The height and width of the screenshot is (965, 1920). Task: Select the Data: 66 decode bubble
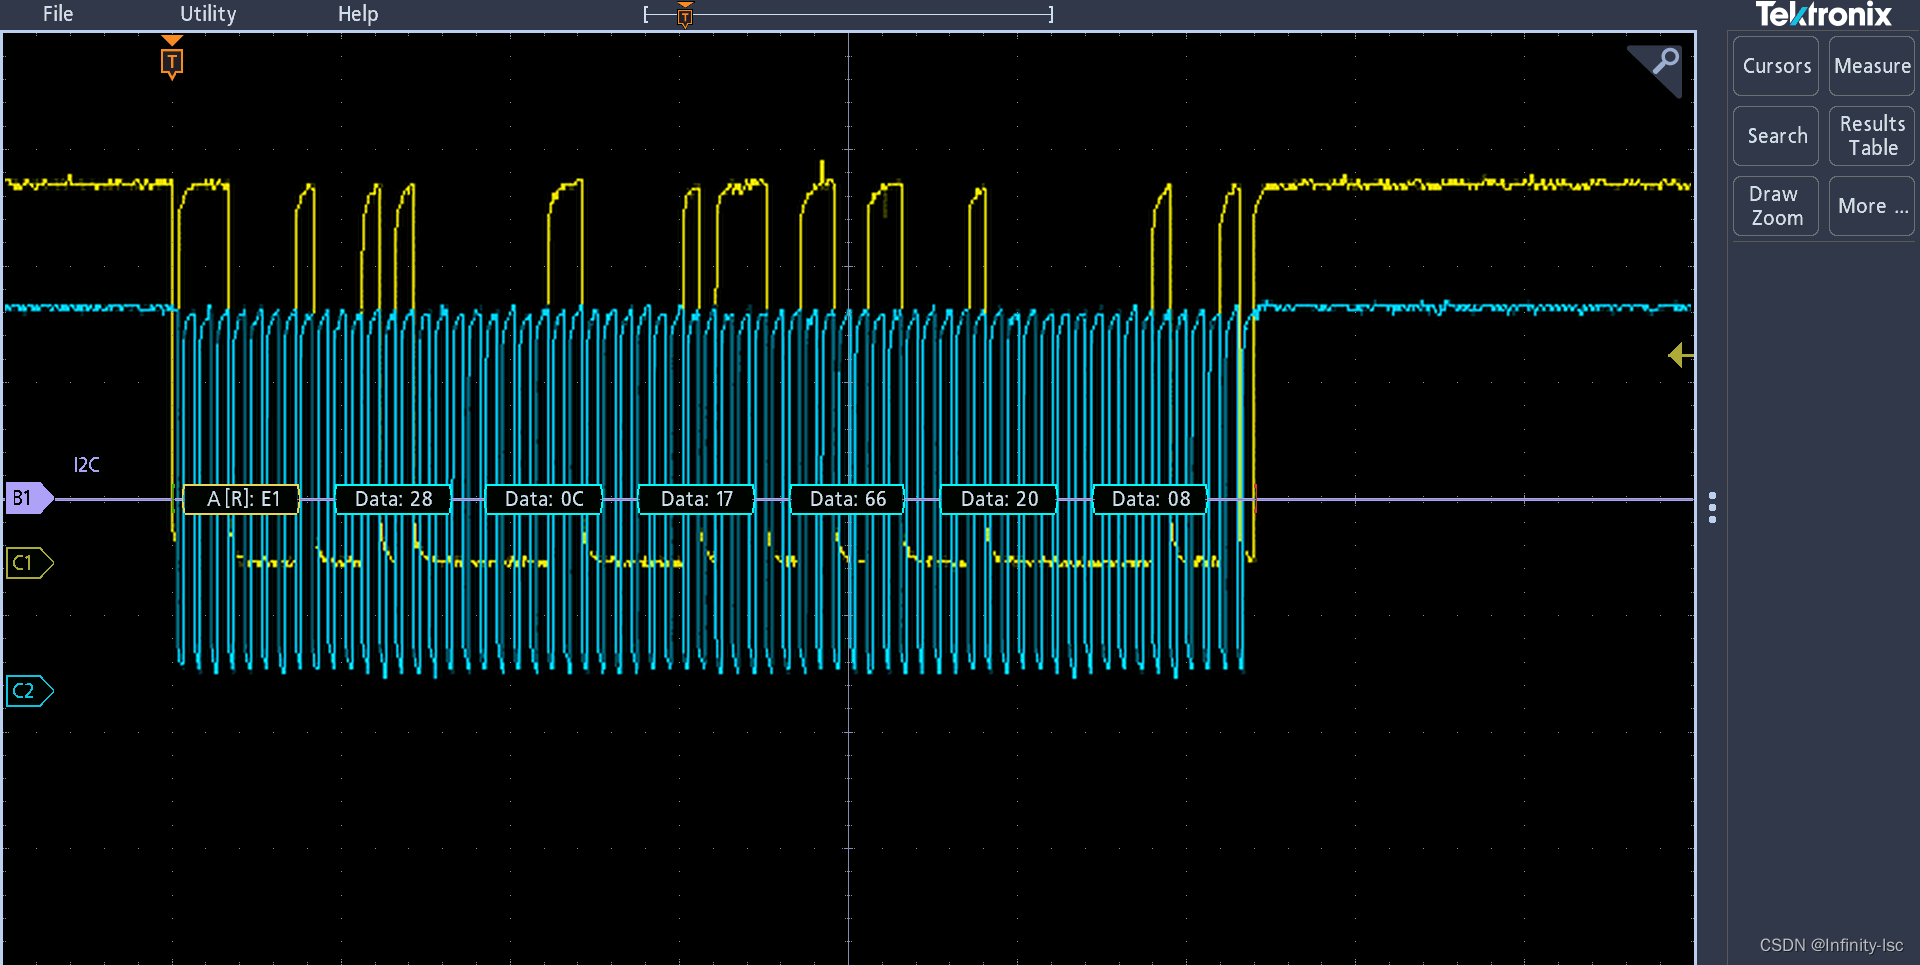pyautogui.click(x=846, y=499)
